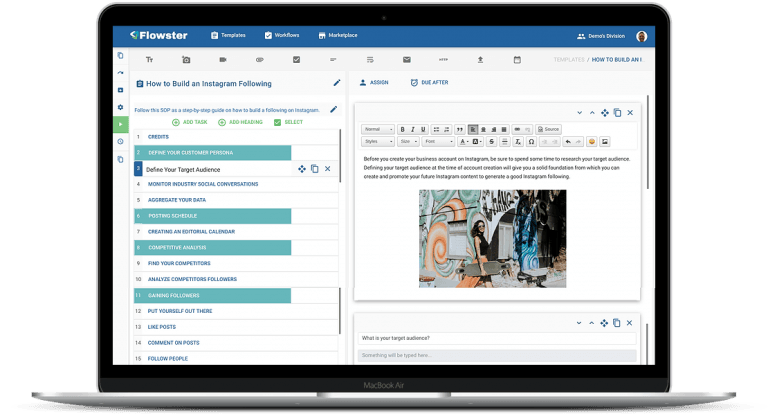Screen dimensions: 768x414
Task: Add a short text field widget
Action: pos(333,60)
